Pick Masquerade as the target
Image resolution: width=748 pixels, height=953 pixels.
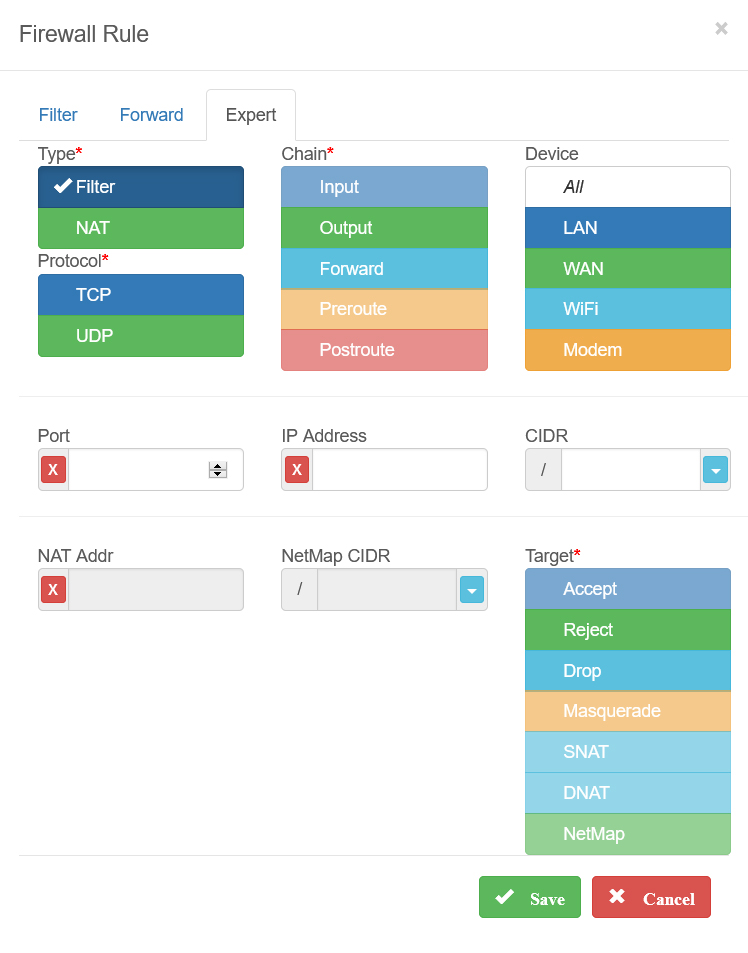click(628, 711)
